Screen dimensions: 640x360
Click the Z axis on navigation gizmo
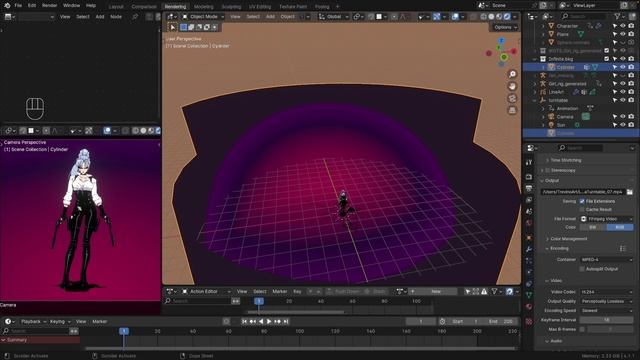pos(502,40)
